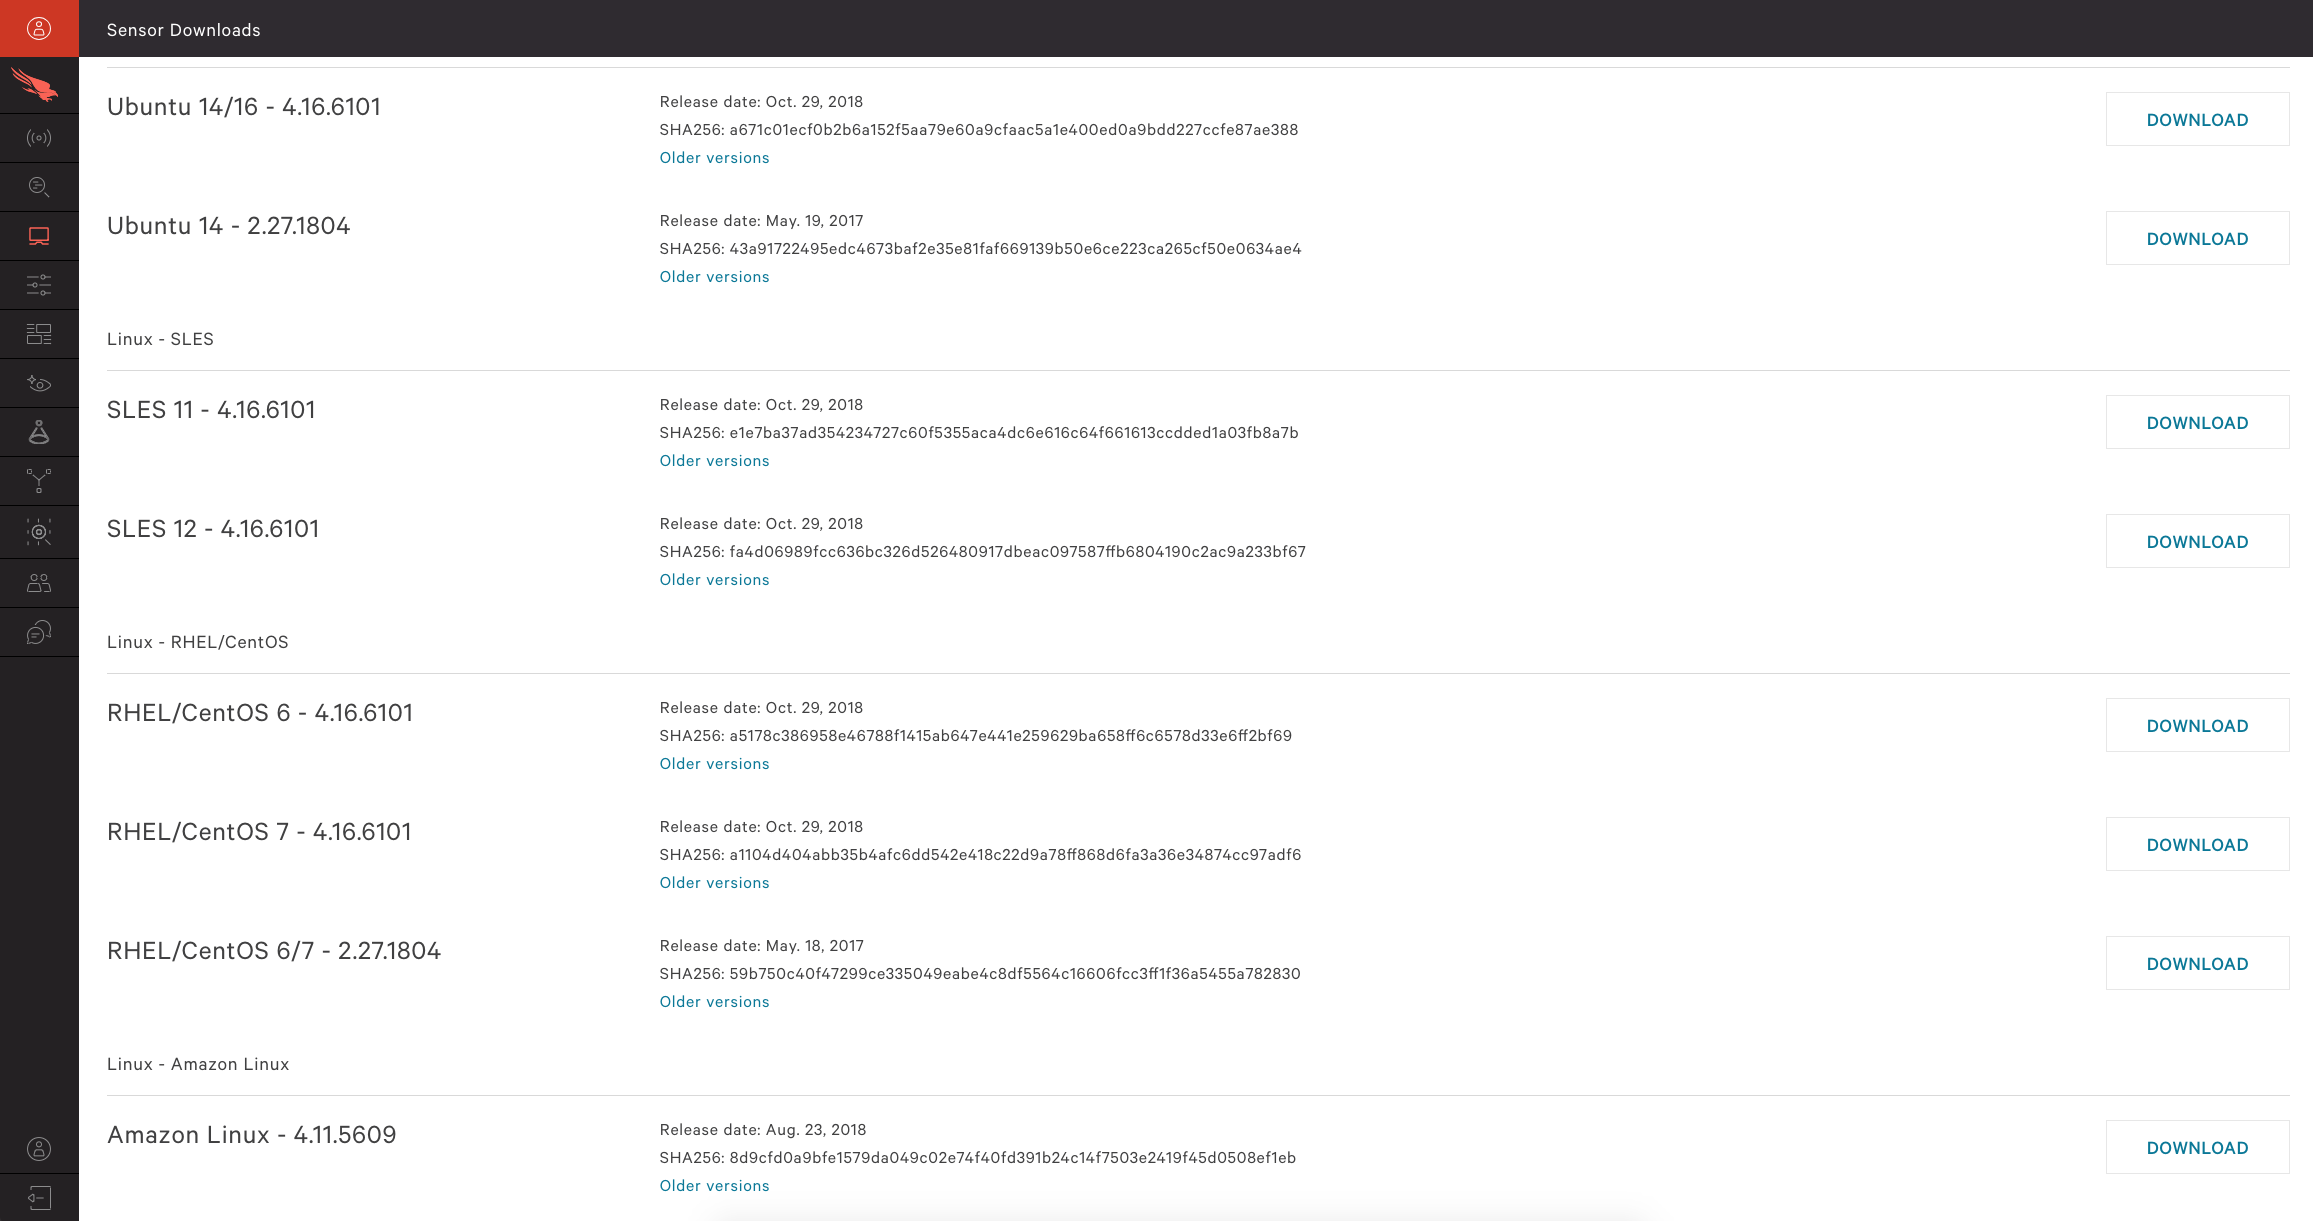This screenshot has width=2313, height=1221.
Task: Download the Amazon Linux 4.11.5609 sensor
Action: pyautogui.click(x=2197, y=1147)
